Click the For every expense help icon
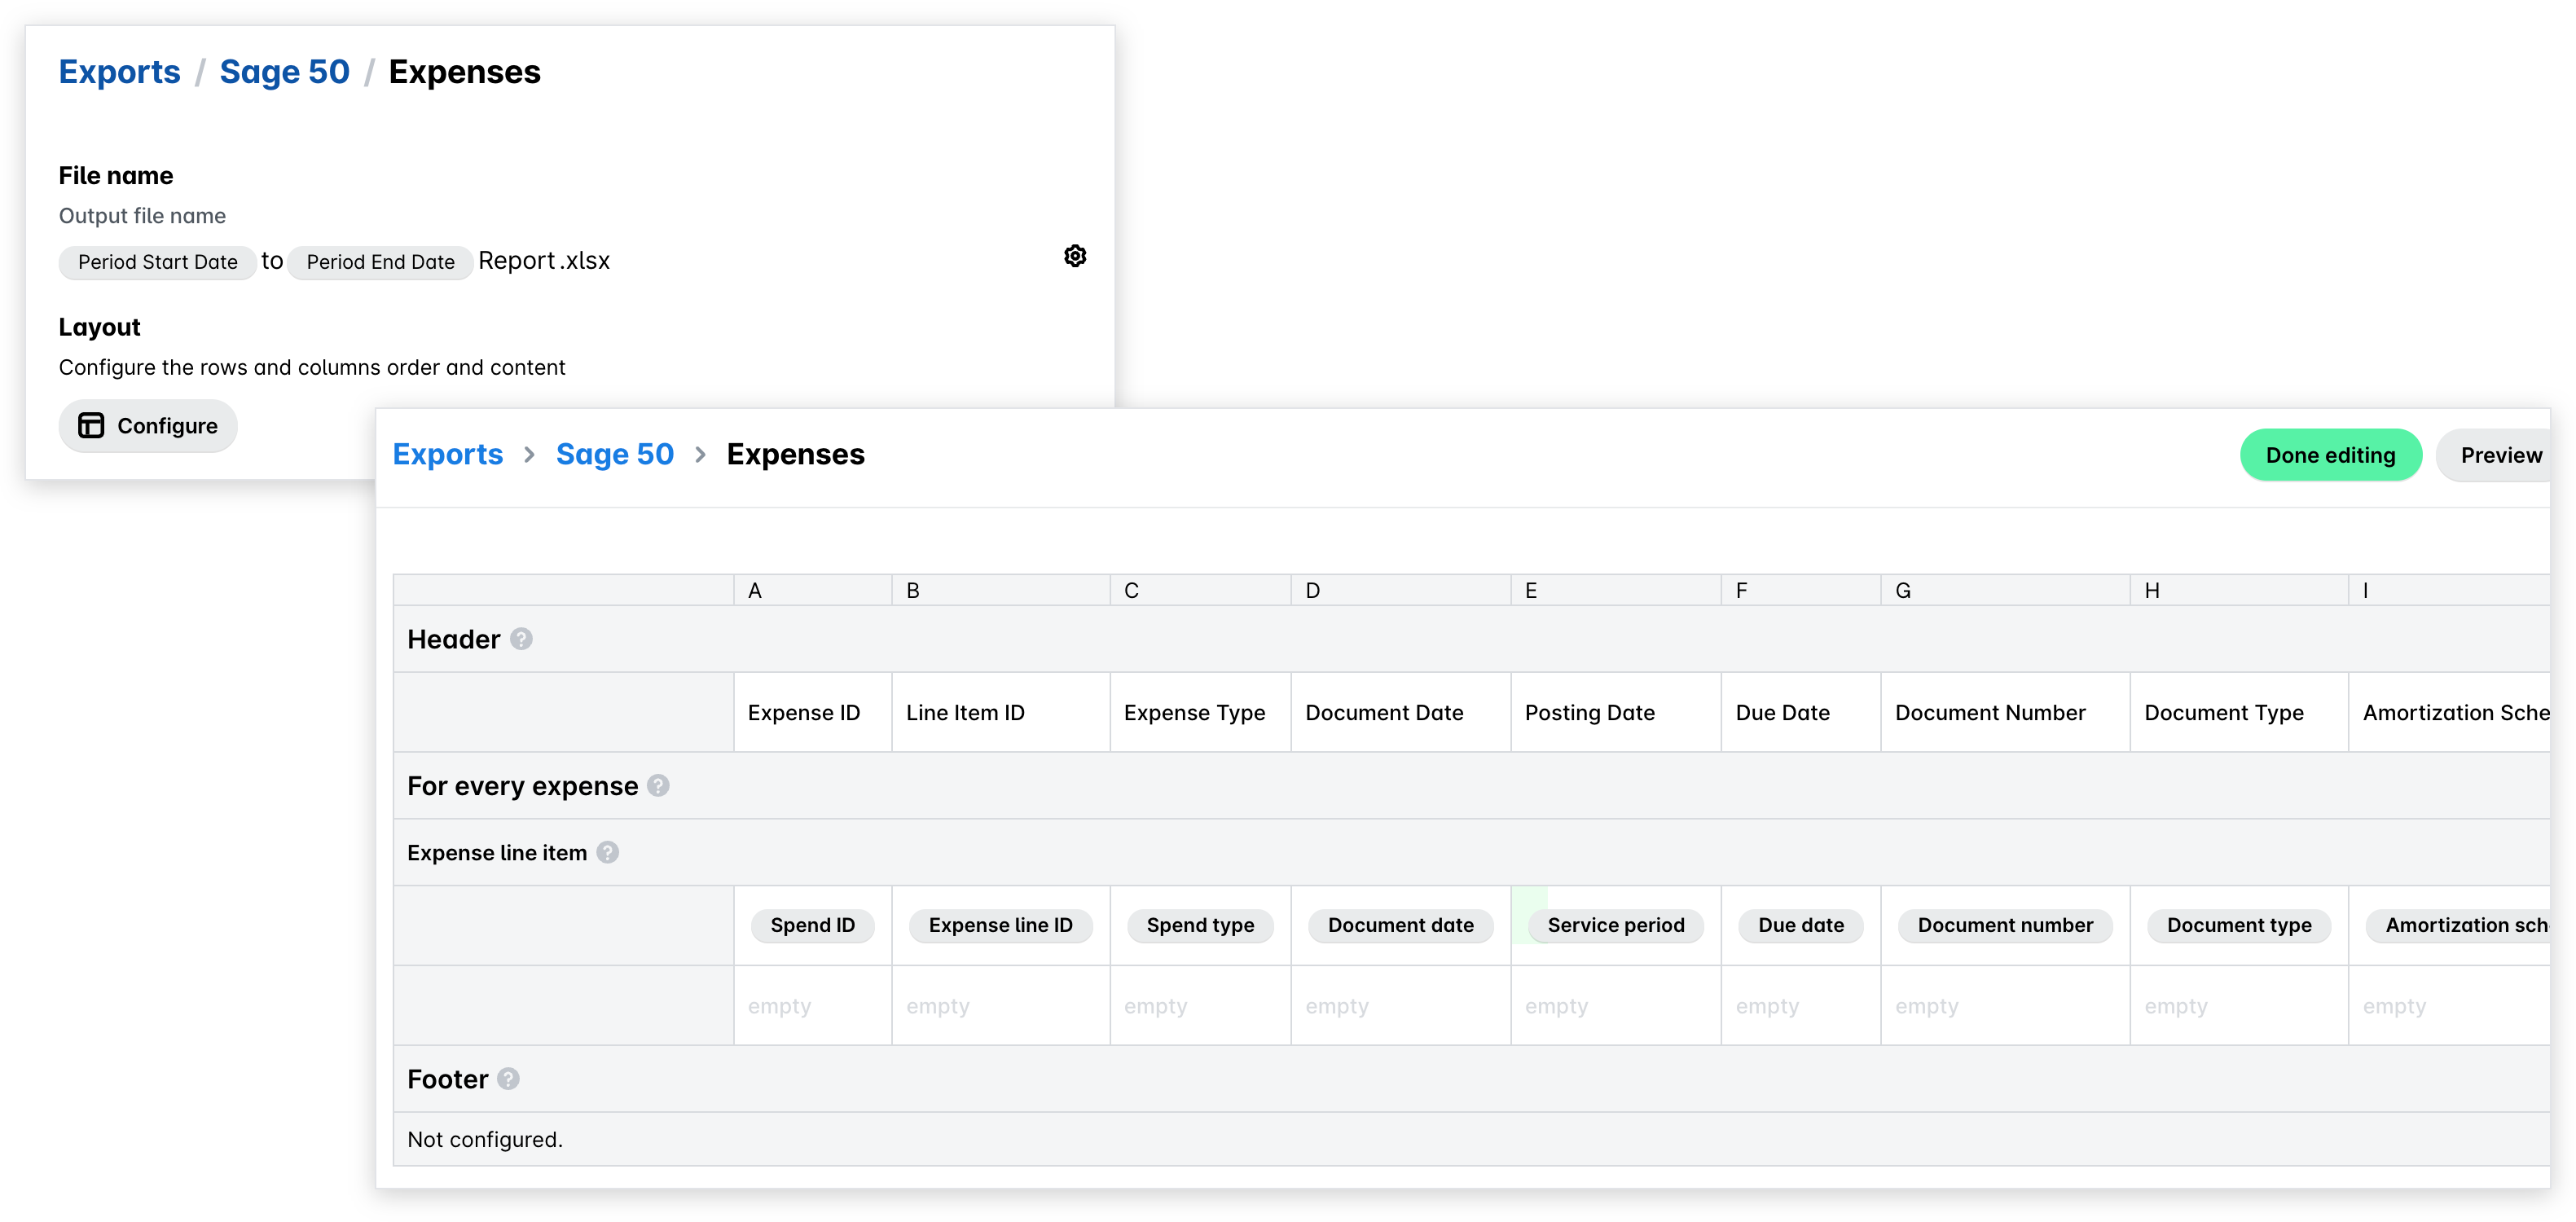 point(658,786)
